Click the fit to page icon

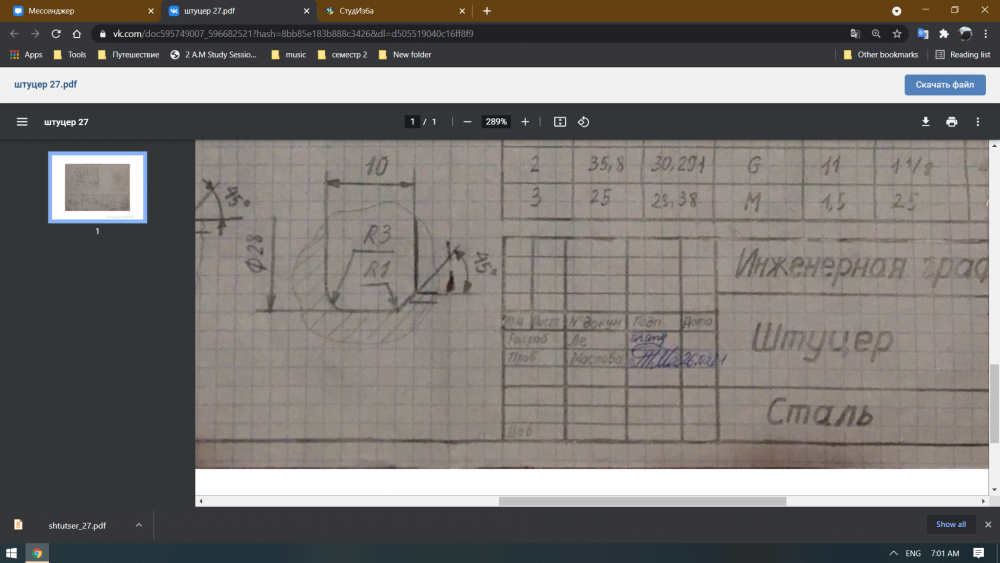(x=560, y=122)
